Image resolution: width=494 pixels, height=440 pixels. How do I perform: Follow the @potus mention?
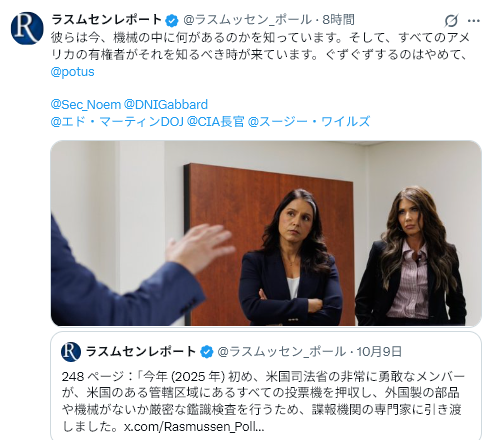[73, 72]
